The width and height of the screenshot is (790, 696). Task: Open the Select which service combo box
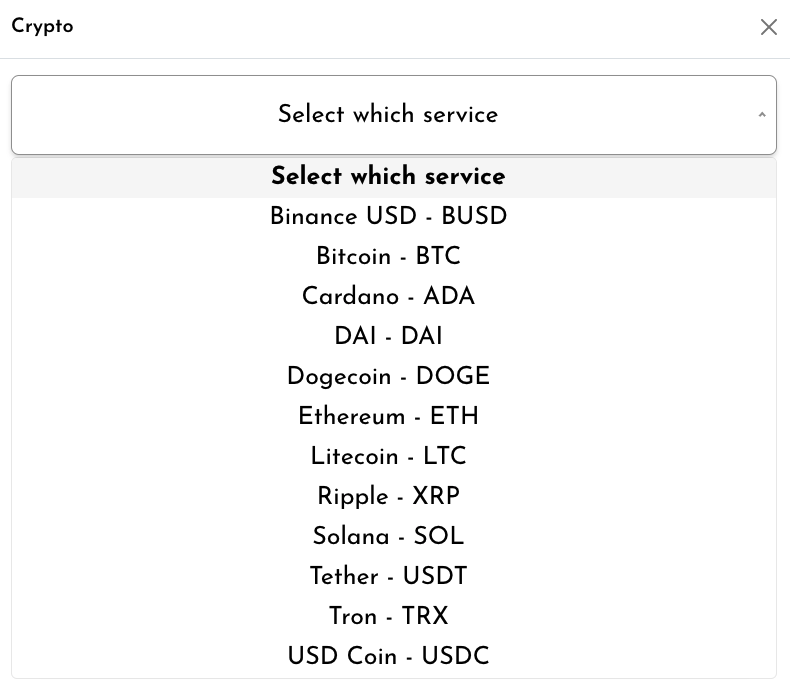pyautogui.click(x=388, y=115)
